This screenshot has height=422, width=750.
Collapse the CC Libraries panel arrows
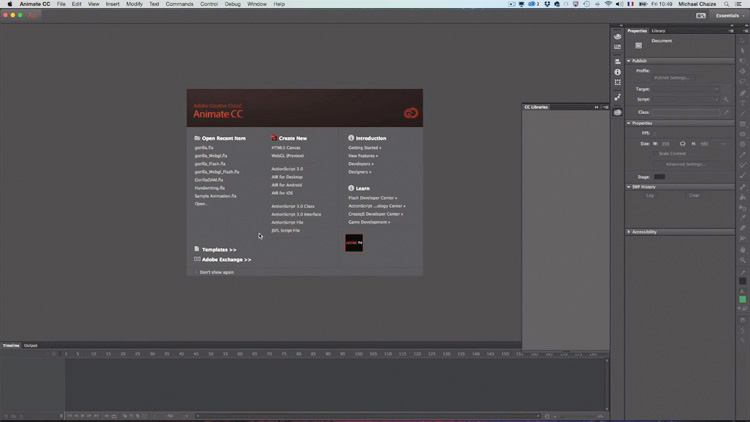[x=596, y=107]
